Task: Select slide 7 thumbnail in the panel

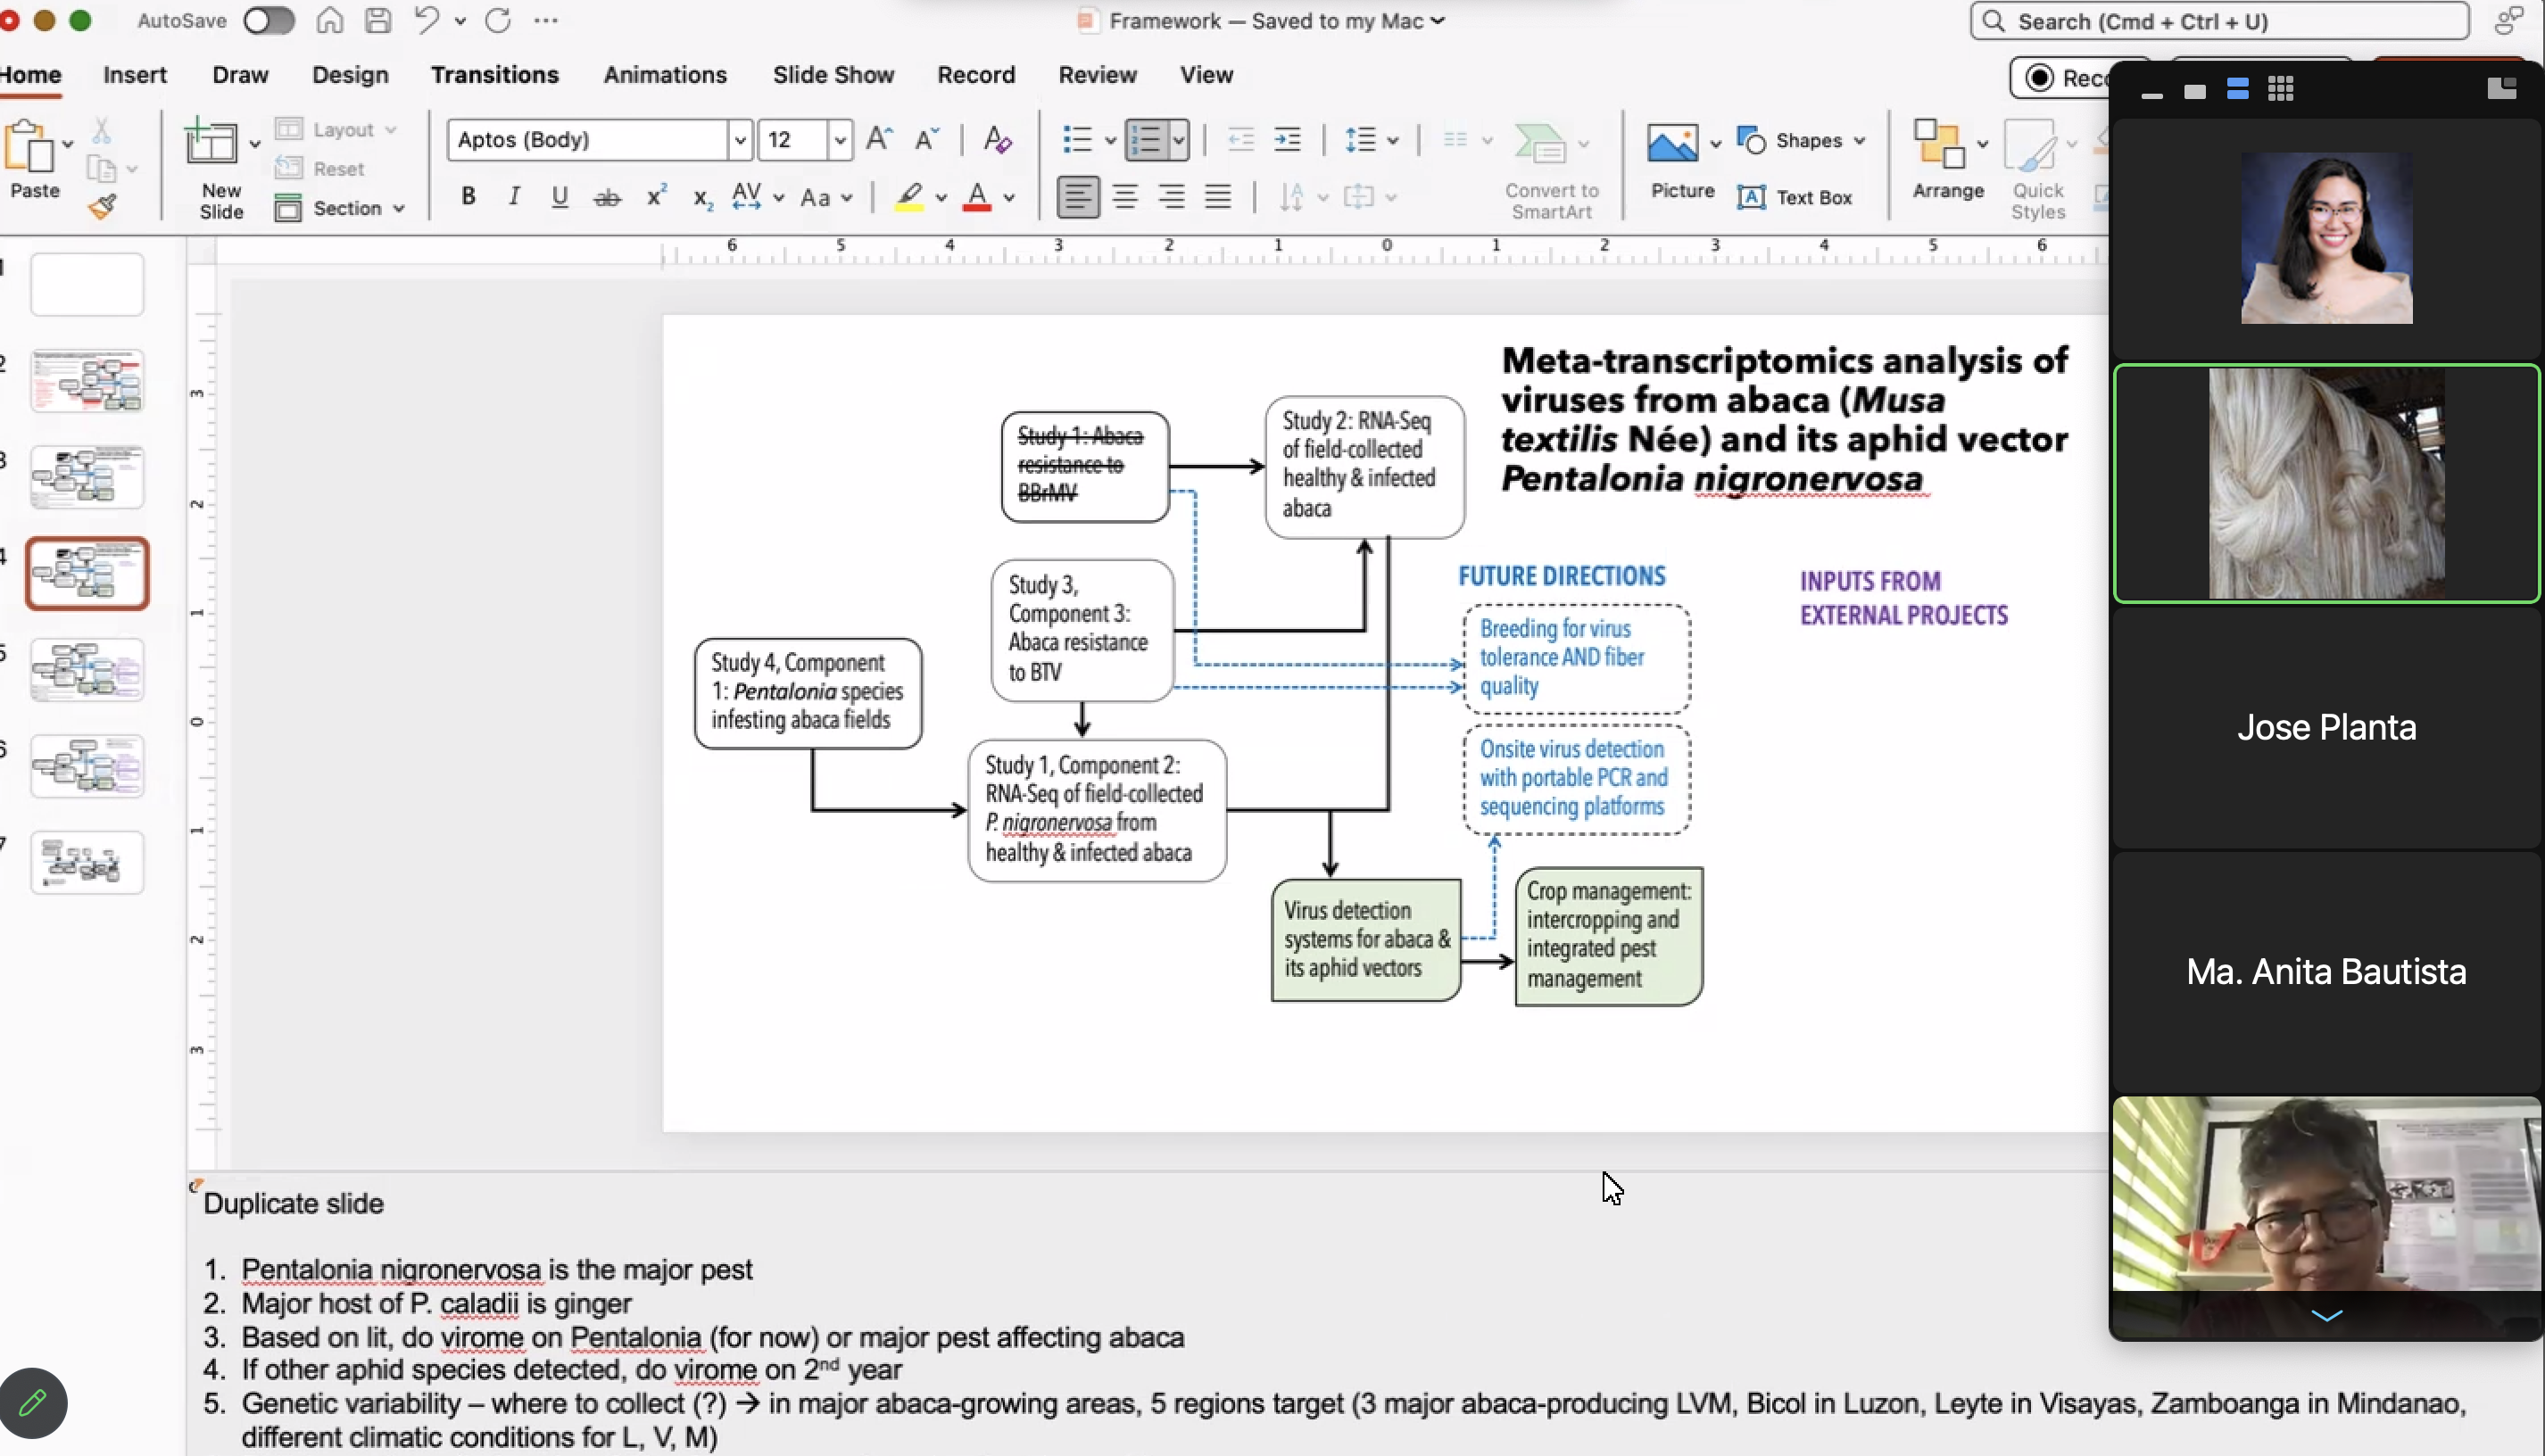Action: click(x=87, y=862)
